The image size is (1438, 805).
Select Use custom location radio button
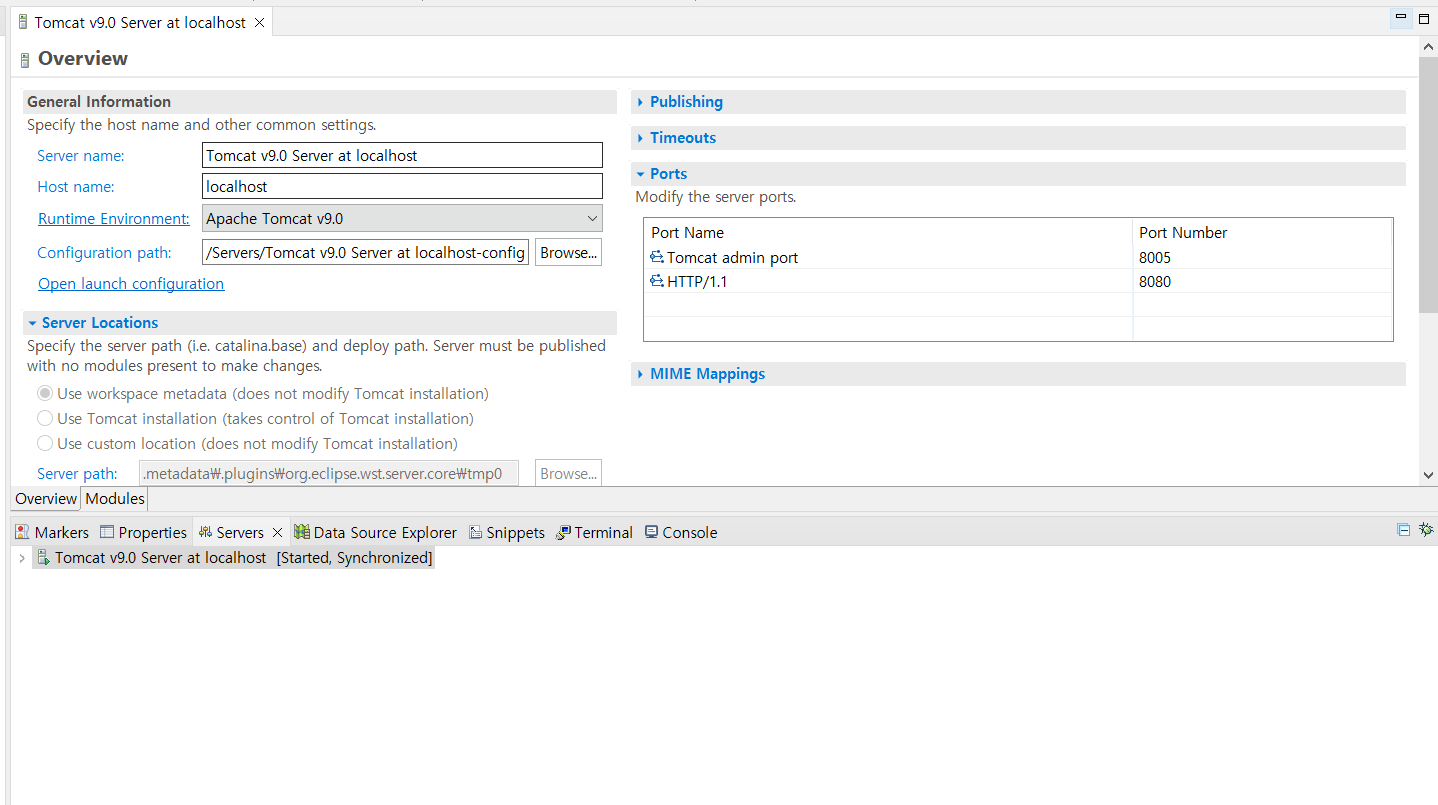45,443
